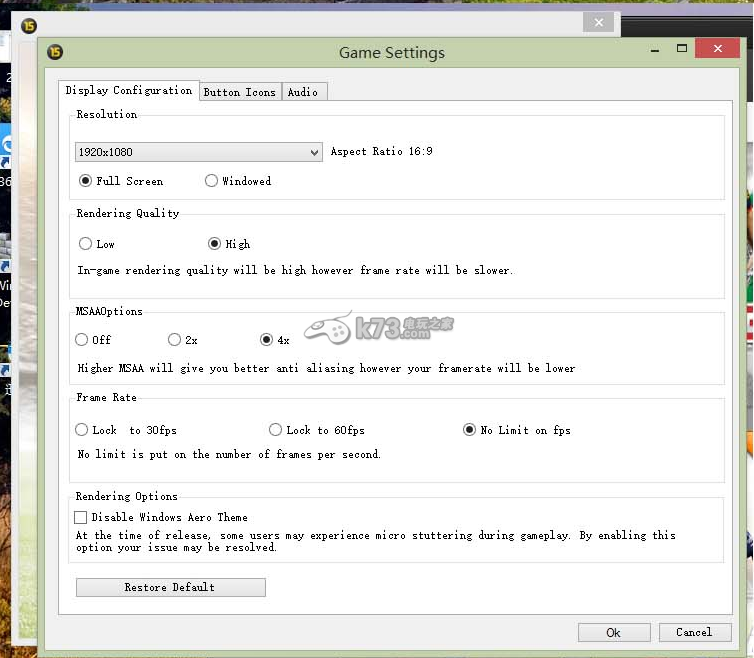
Task: Select the Full Screen radio button
Action: [86, 181]
